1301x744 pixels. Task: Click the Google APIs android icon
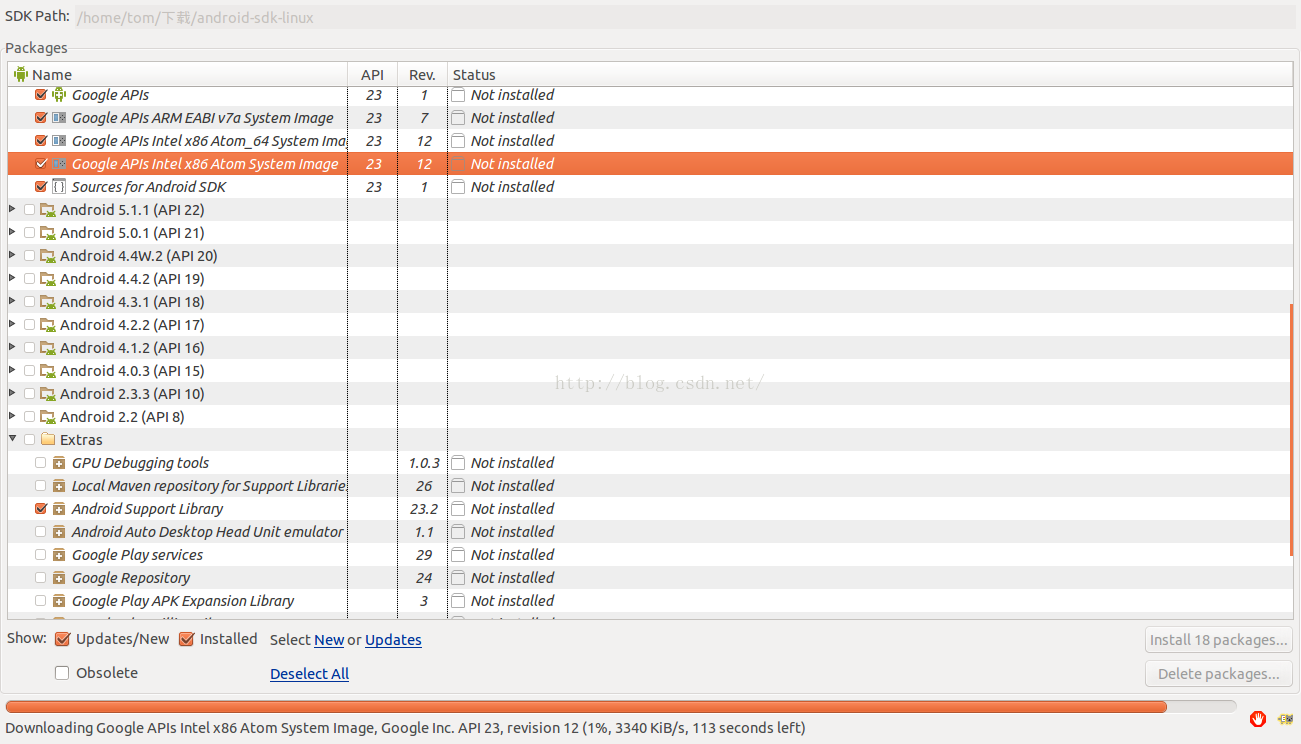click(59, 95)
